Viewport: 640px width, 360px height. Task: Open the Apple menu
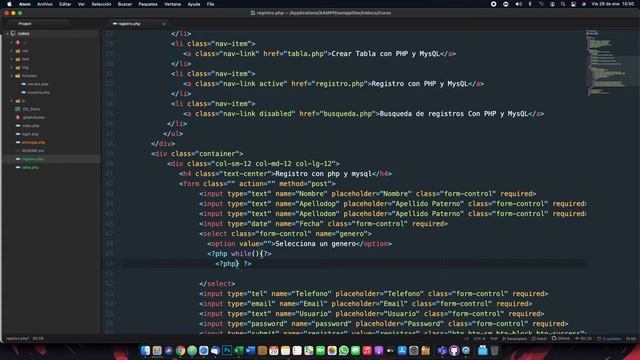click(x=9, y=4)
